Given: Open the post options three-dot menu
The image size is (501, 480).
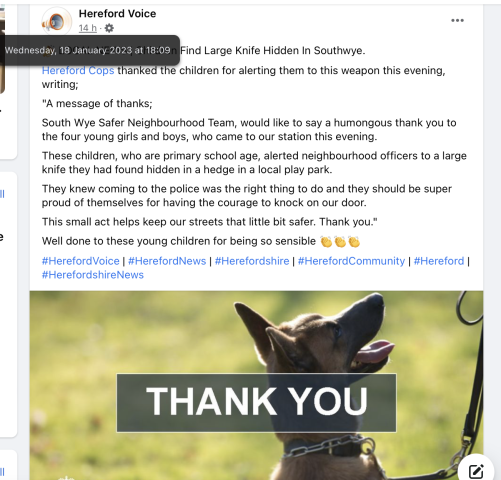Looking at the screenshot, I should tap(457, 20).
